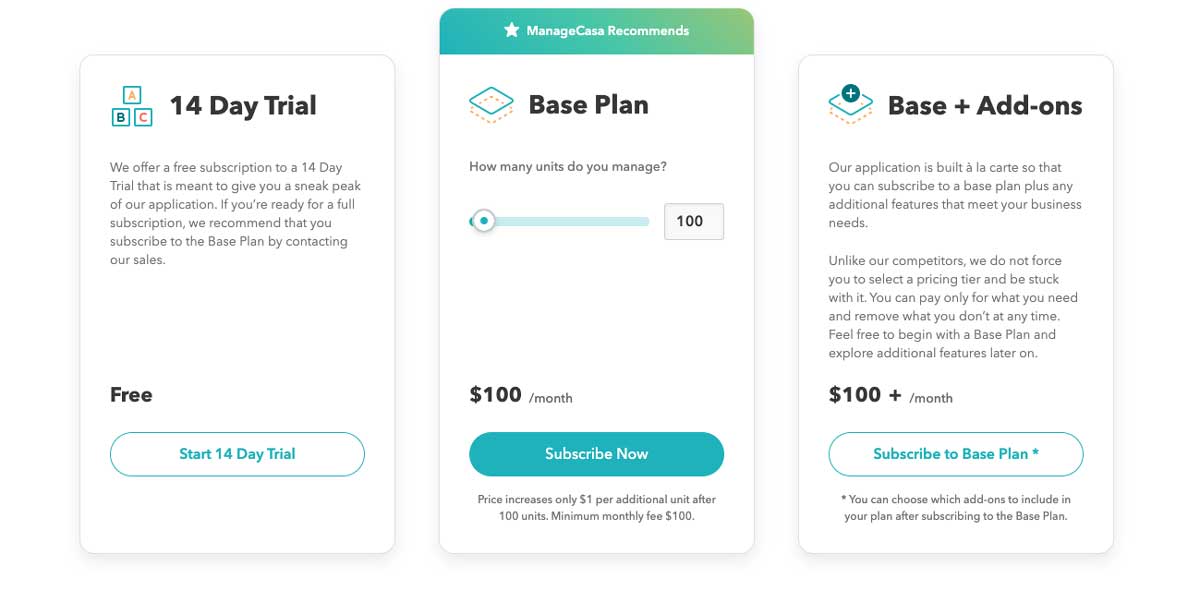Select the teal diamond outline in the Base Plan header
Image resolution: width=1200 pixels, height=590 pixels.
coord(490,103)
